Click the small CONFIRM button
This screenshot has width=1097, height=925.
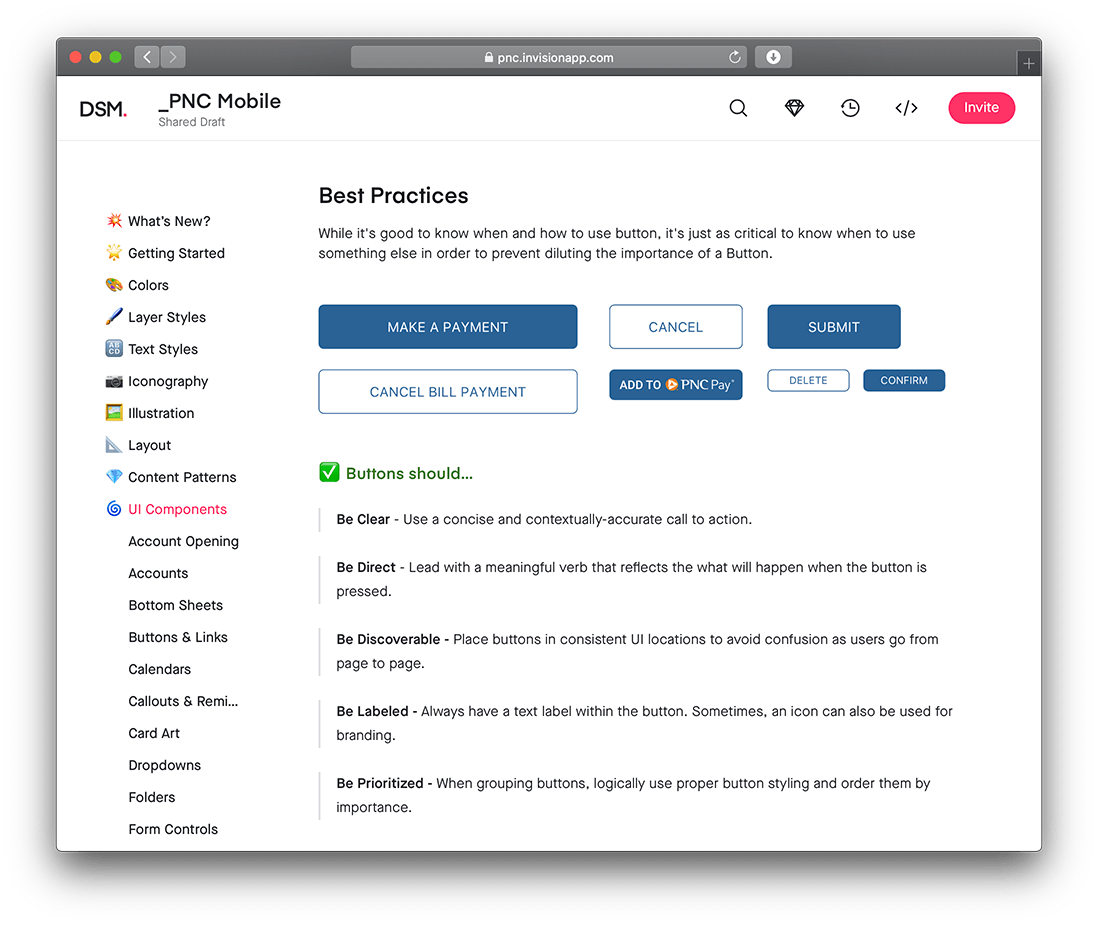(904, 381)
